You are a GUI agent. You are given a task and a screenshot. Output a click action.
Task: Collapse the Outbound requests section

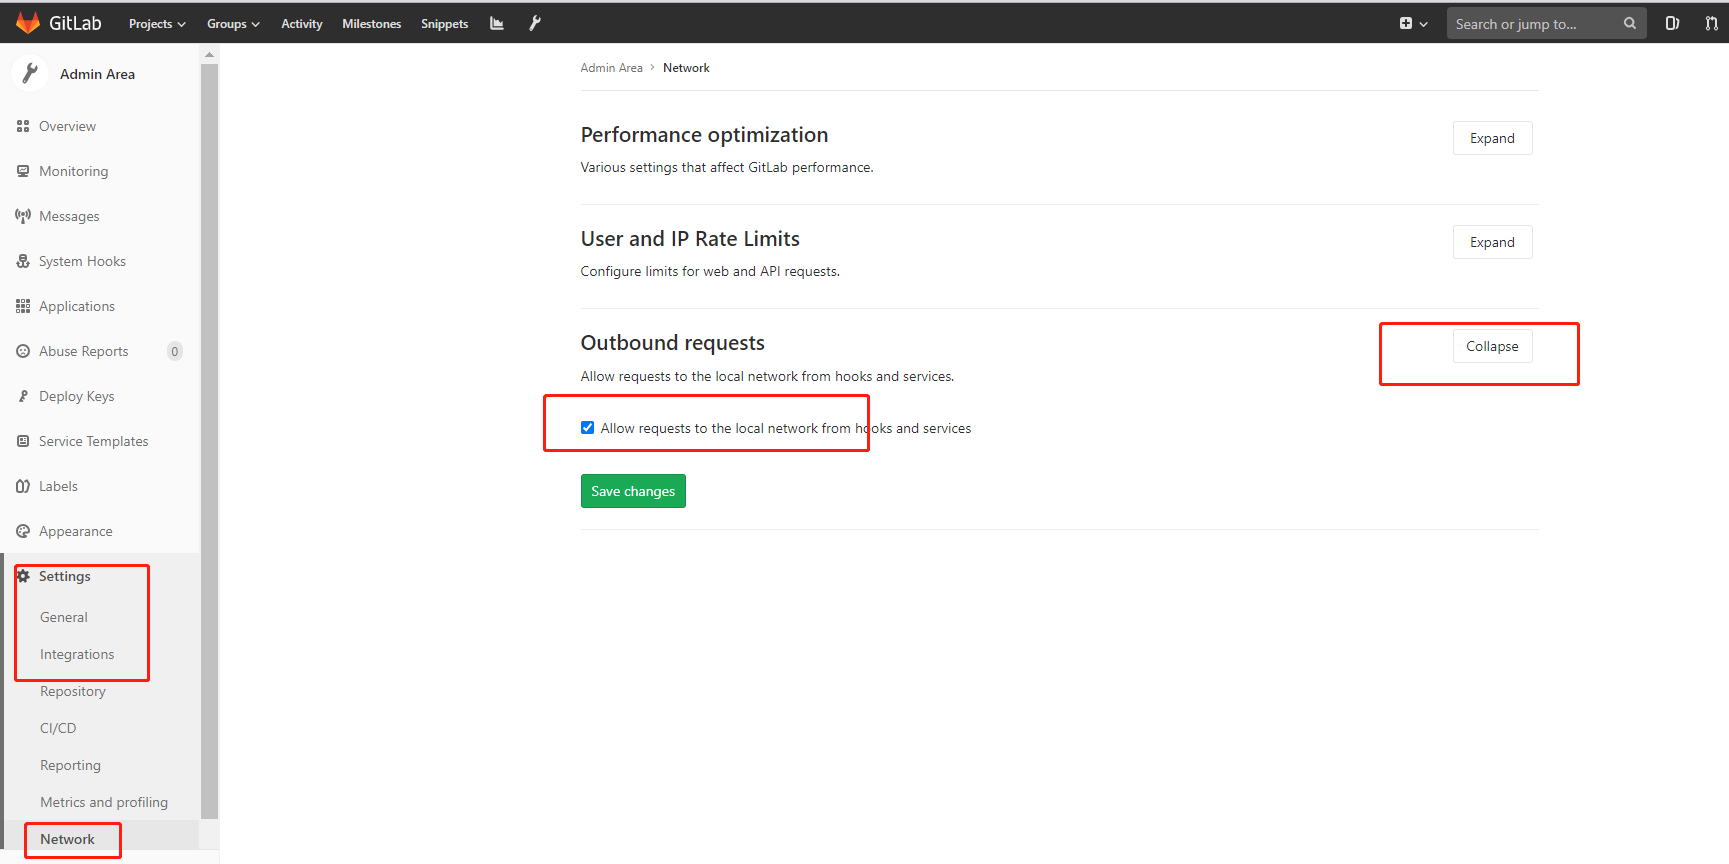[x=1492, y=346]
